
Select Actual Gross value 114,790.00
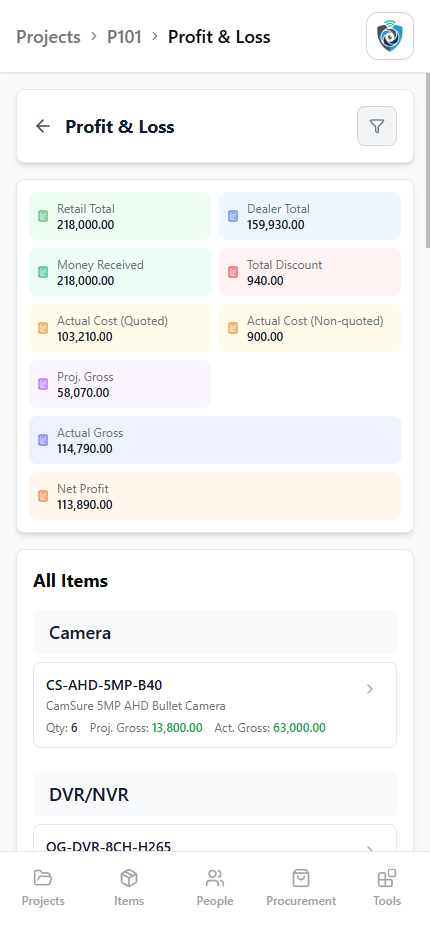[85, 448]
